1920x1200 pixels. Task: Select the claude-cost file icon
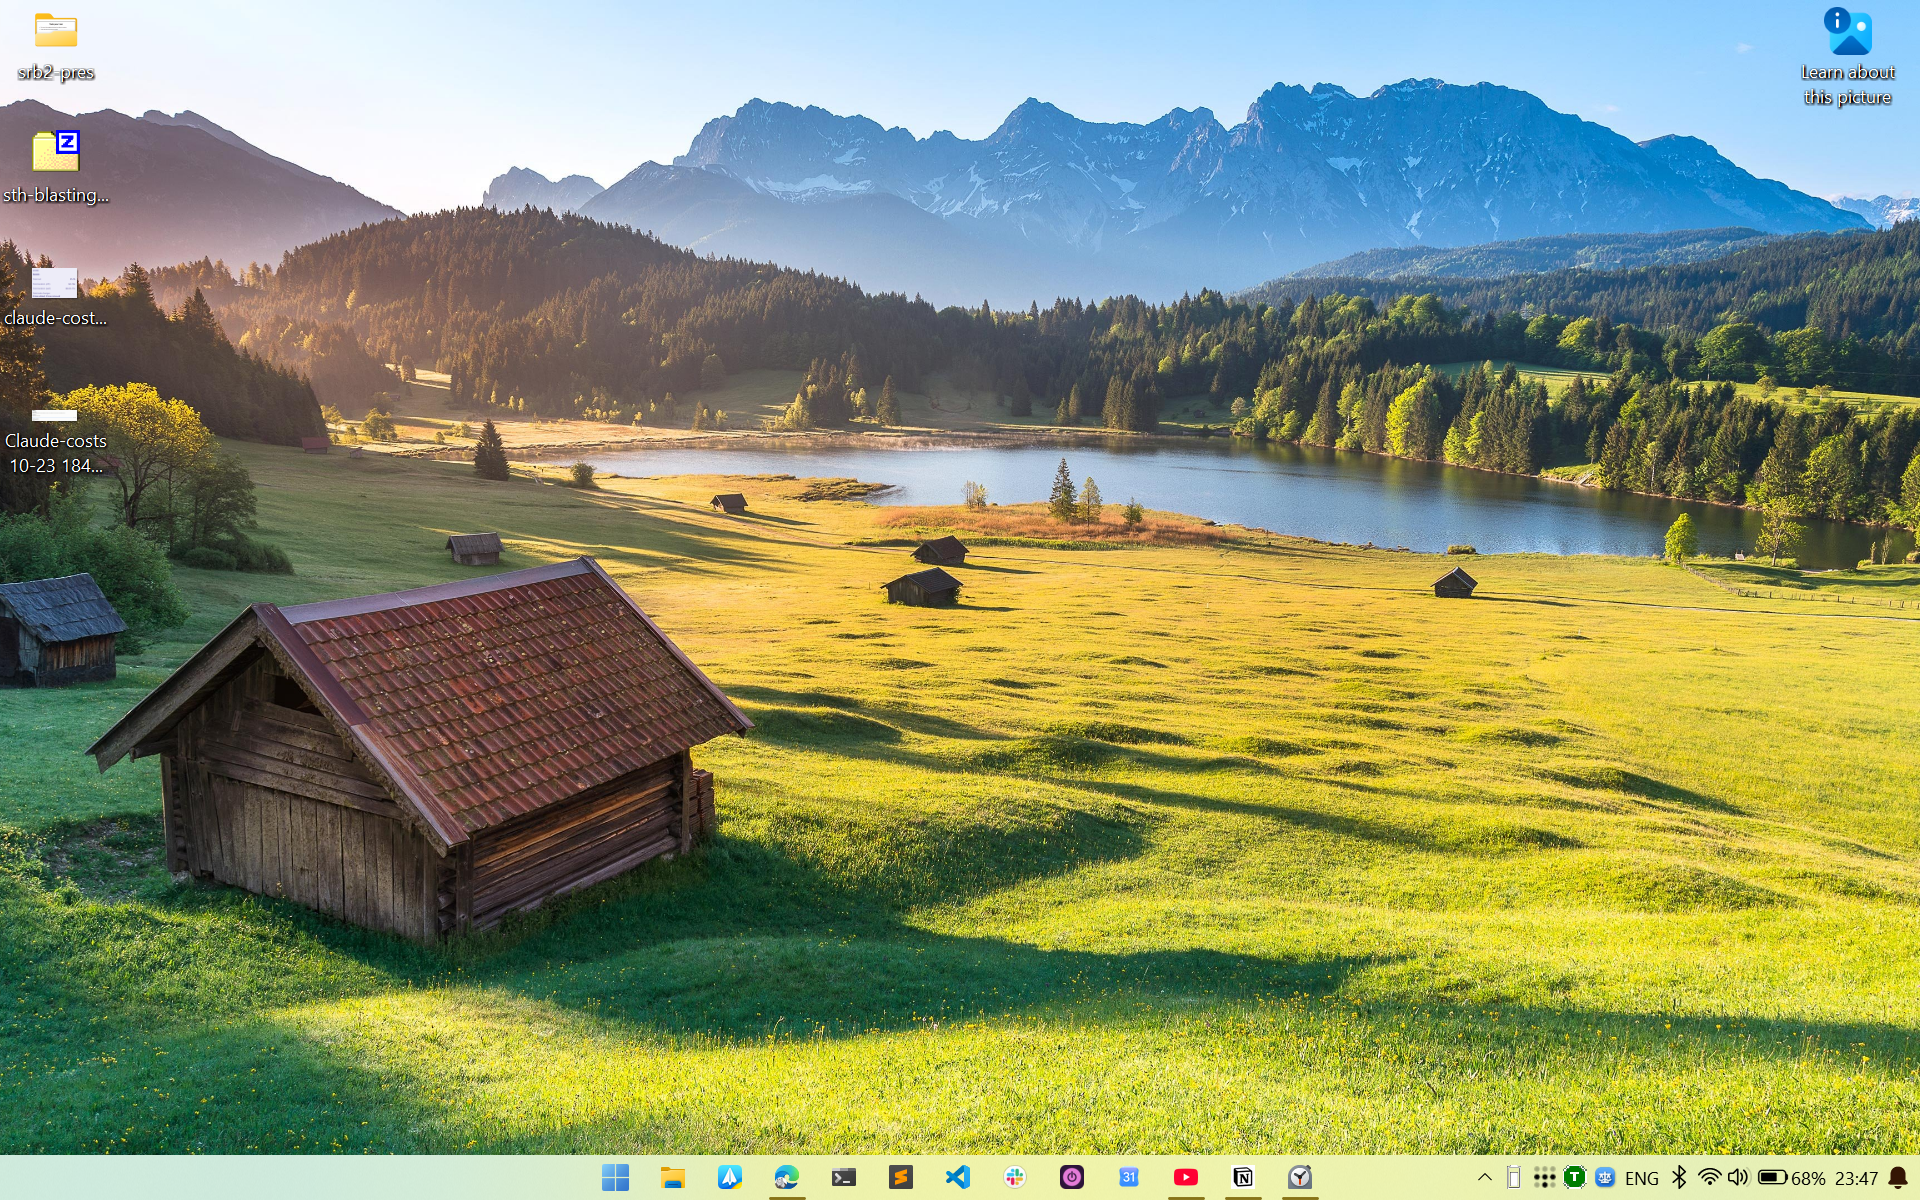(x=55, y=297)
